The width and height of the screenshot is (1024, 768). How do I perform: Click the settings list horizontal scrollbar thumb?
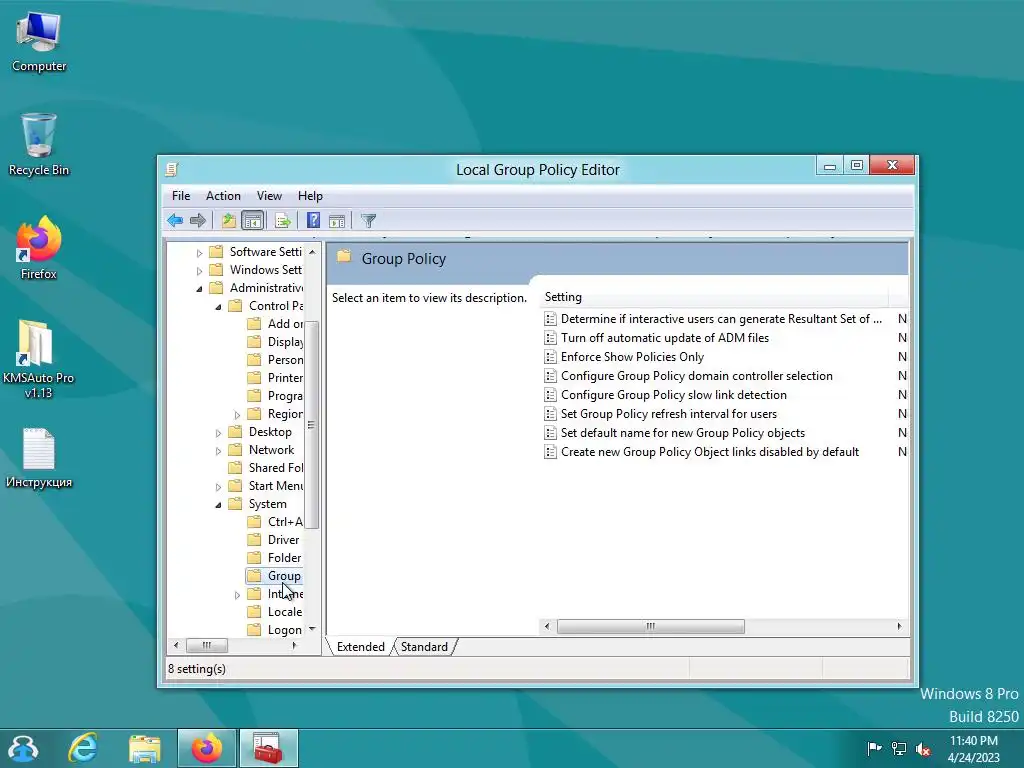coord(650,626)
